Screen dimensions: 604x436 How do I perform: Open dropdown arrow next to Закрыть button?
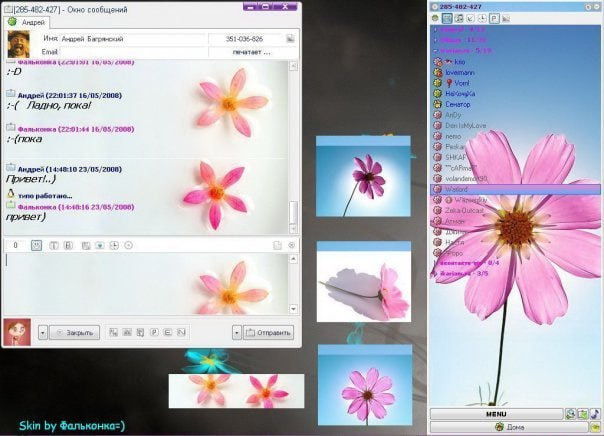tap(43, 332)
